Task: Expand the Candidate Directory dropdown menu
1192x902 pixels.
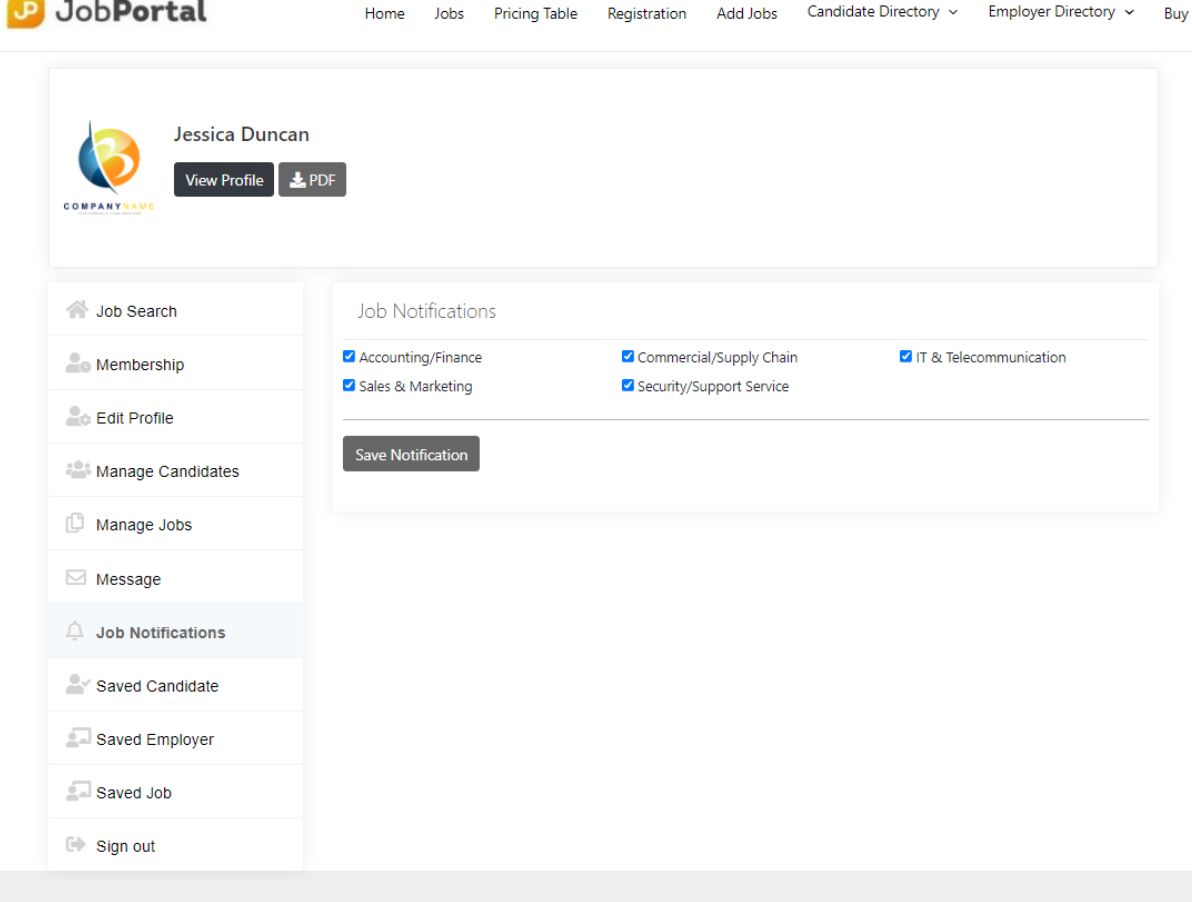Action: (x=882, y=12)
